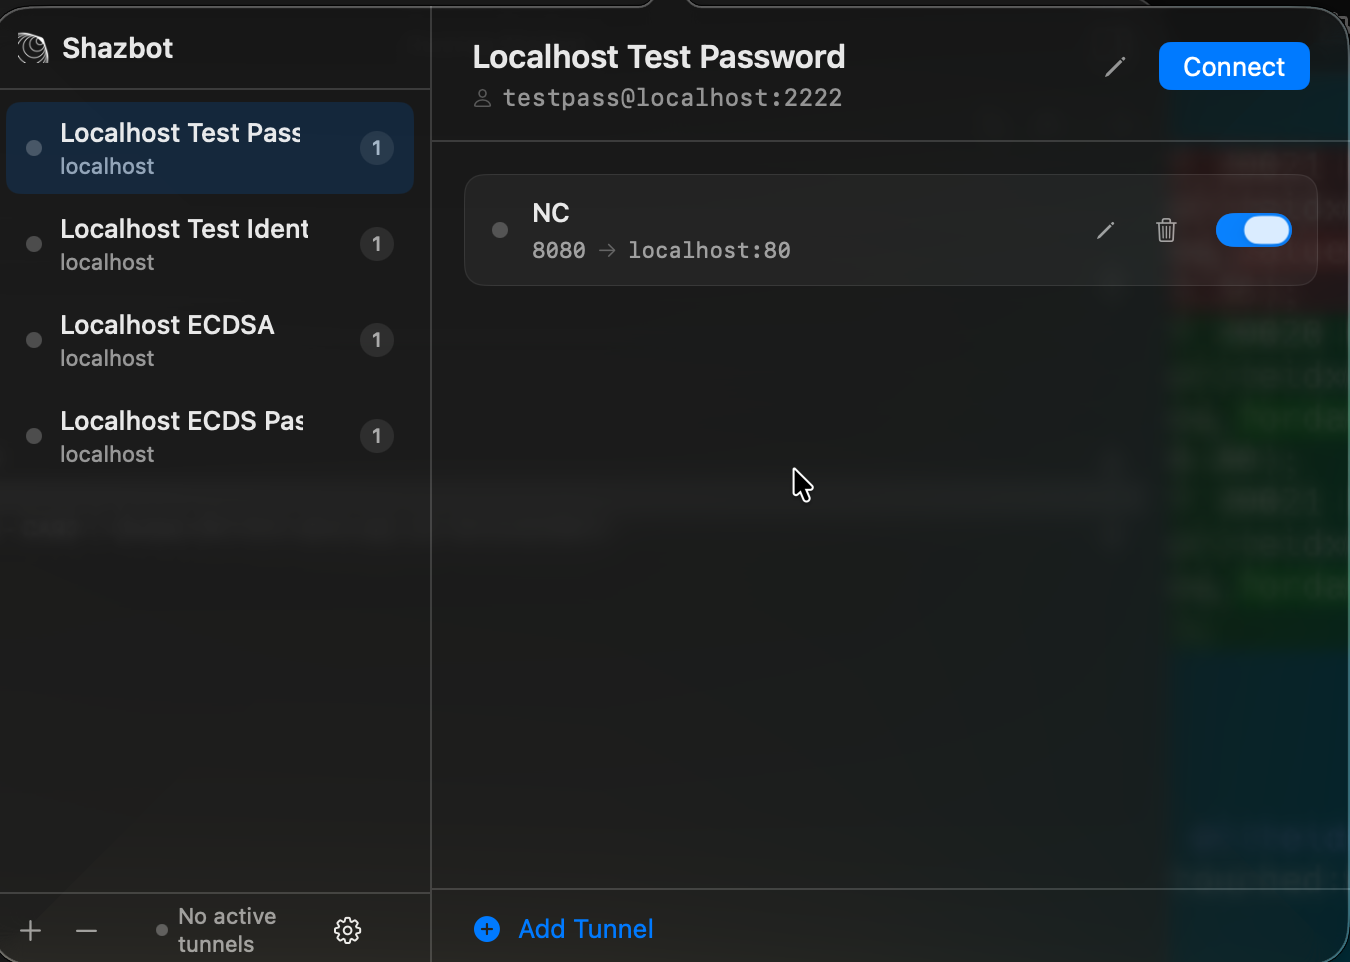Edit the NC tunnel pencil icon

coord(1105,230)
